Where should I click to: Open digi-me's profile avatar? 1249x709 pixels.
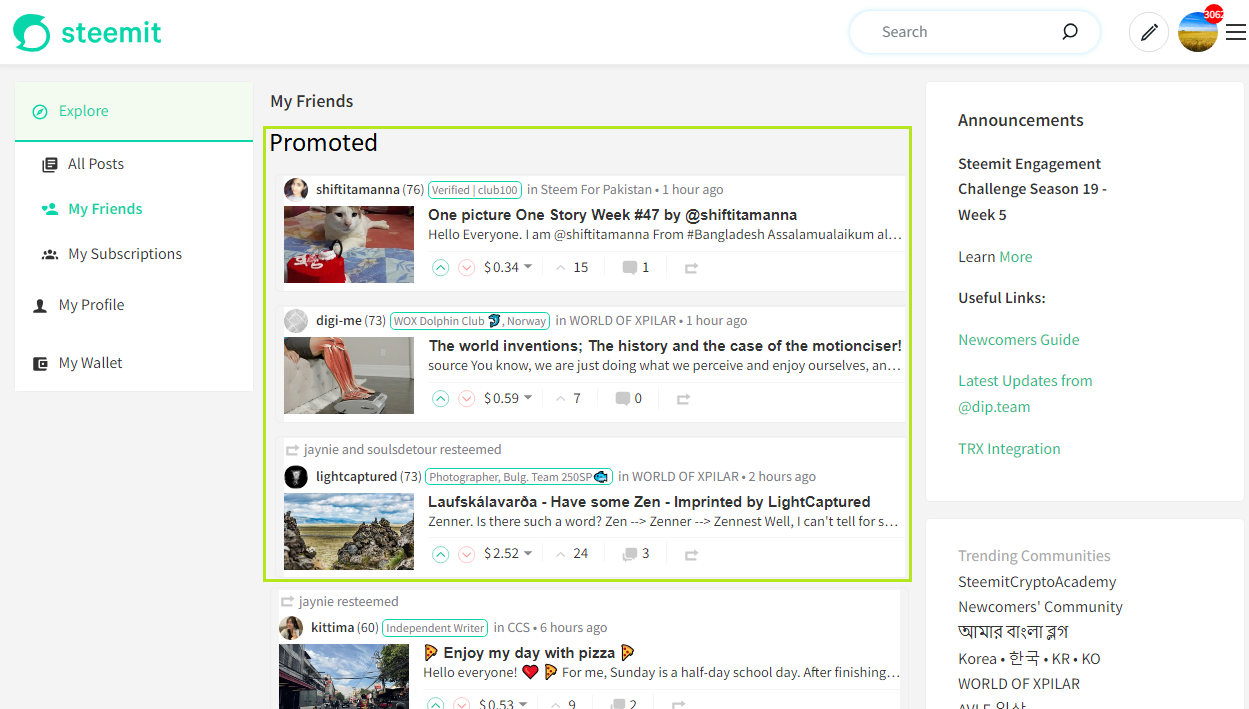[x=296, y=321]
